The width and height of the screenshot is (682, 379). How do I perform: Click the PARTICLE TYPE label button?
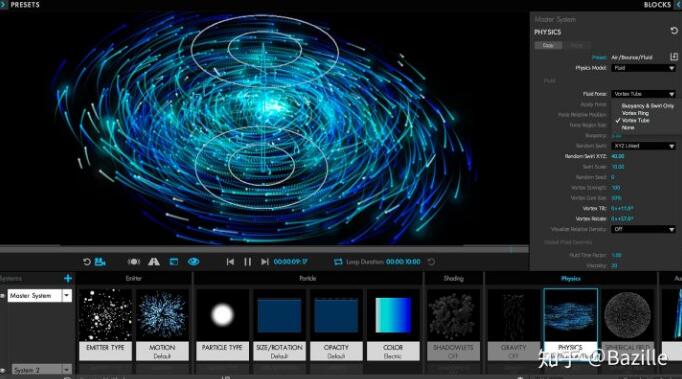(x=222, y=351)
